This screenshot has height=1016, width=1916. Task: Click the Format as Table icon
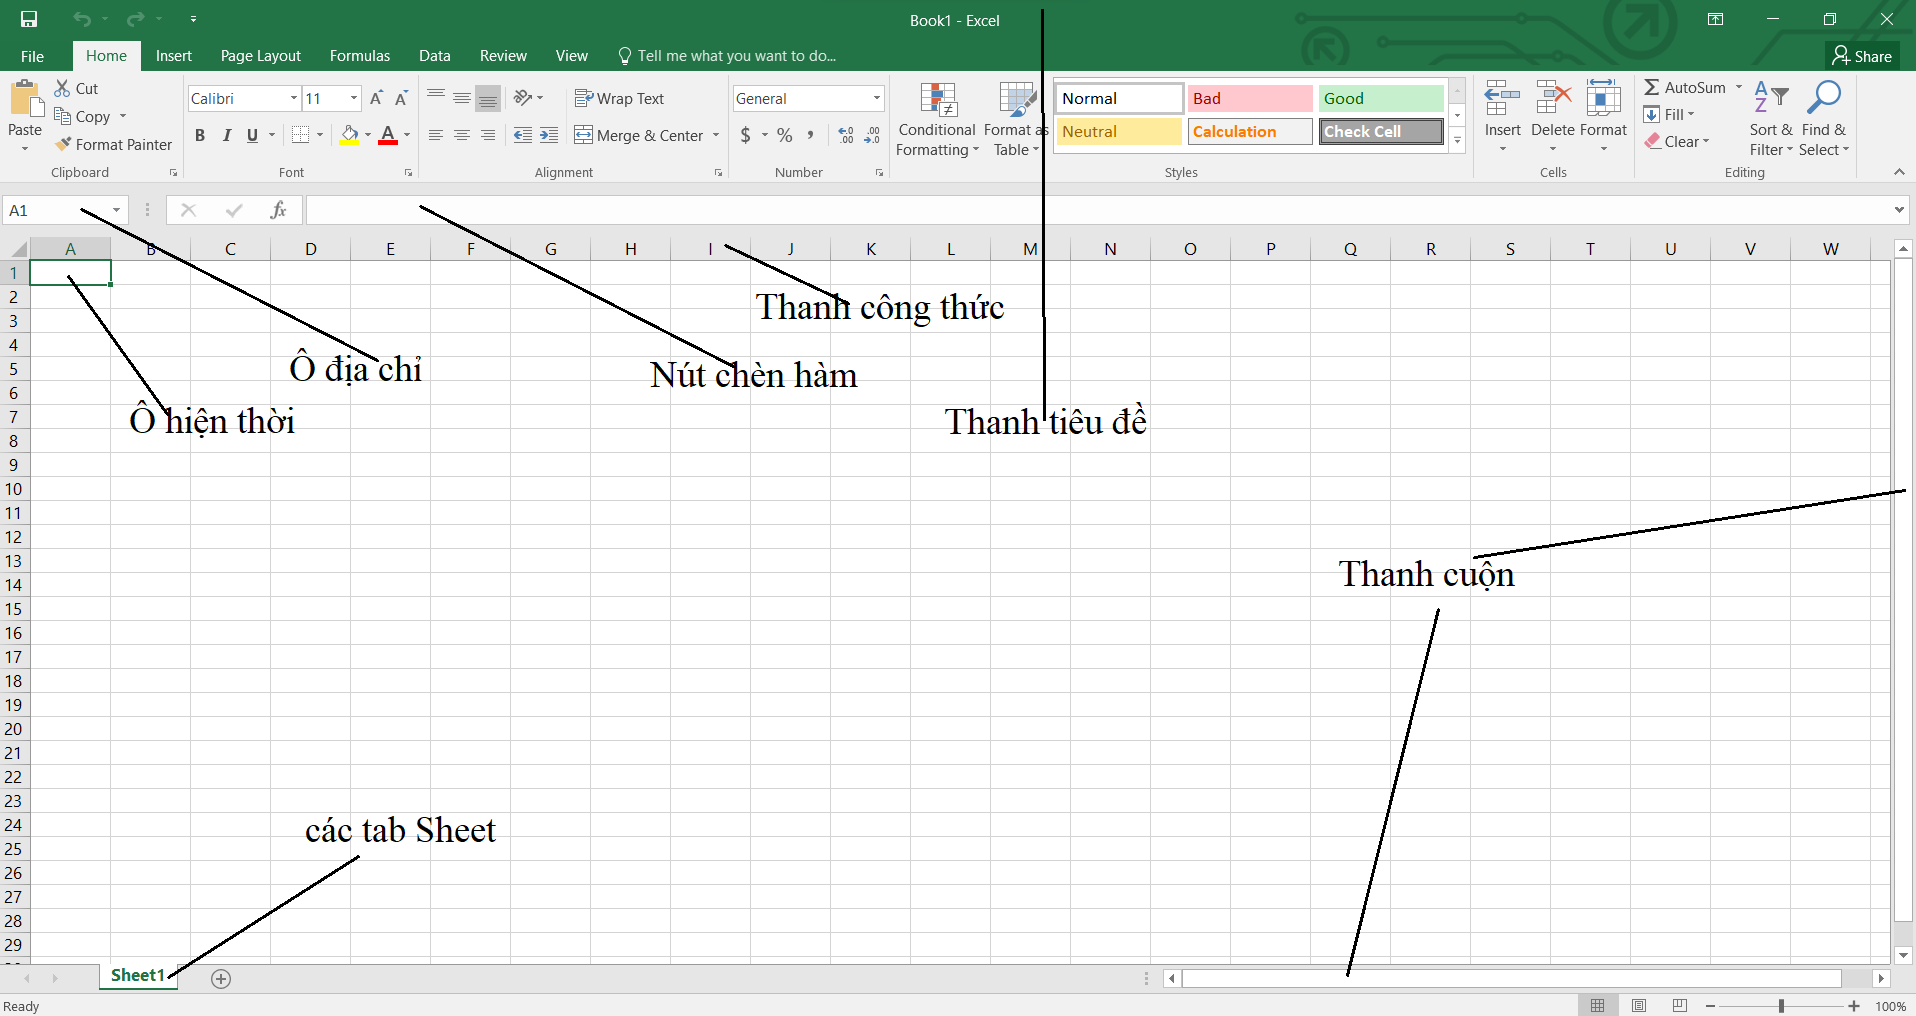point(1014,105)
